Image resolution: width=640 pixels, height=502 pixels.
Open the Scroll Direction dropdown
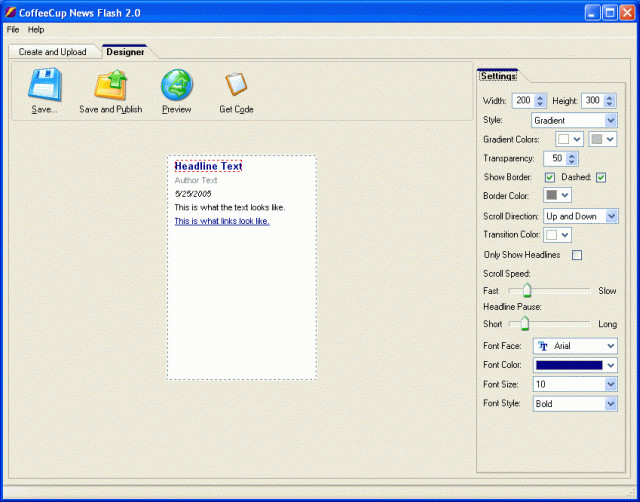(x=580, y=216)
